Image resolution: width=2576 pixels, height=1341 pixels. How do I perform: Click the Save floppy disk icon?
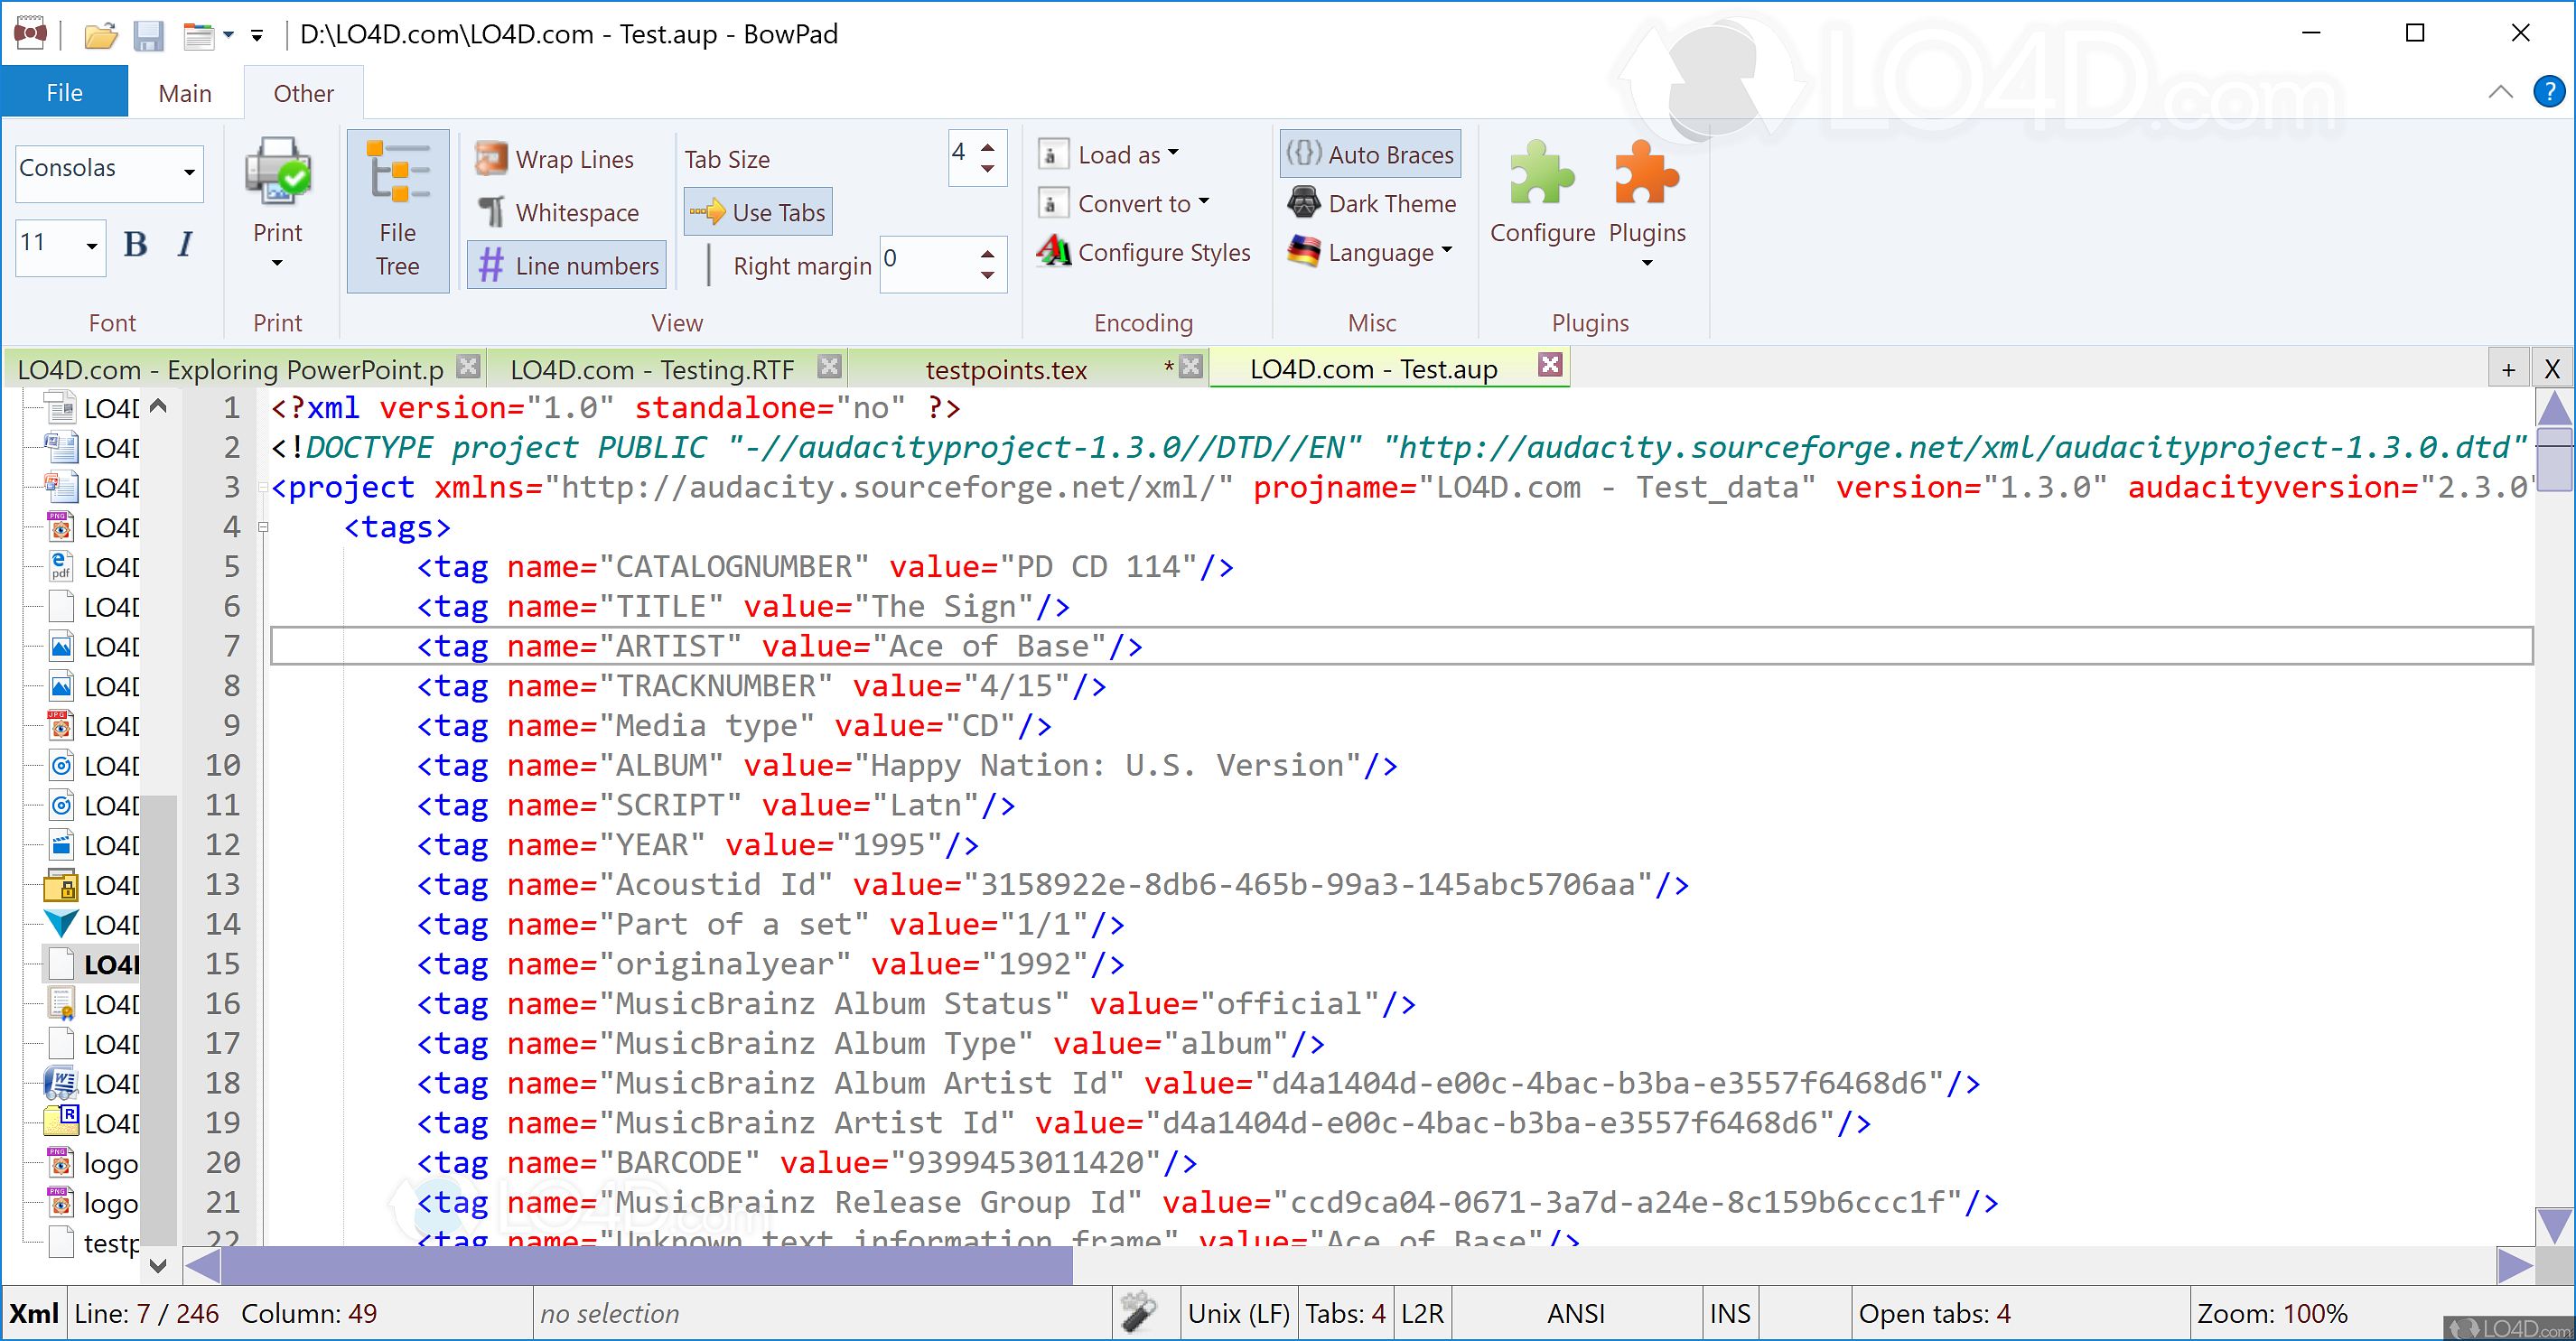(149, 36)
